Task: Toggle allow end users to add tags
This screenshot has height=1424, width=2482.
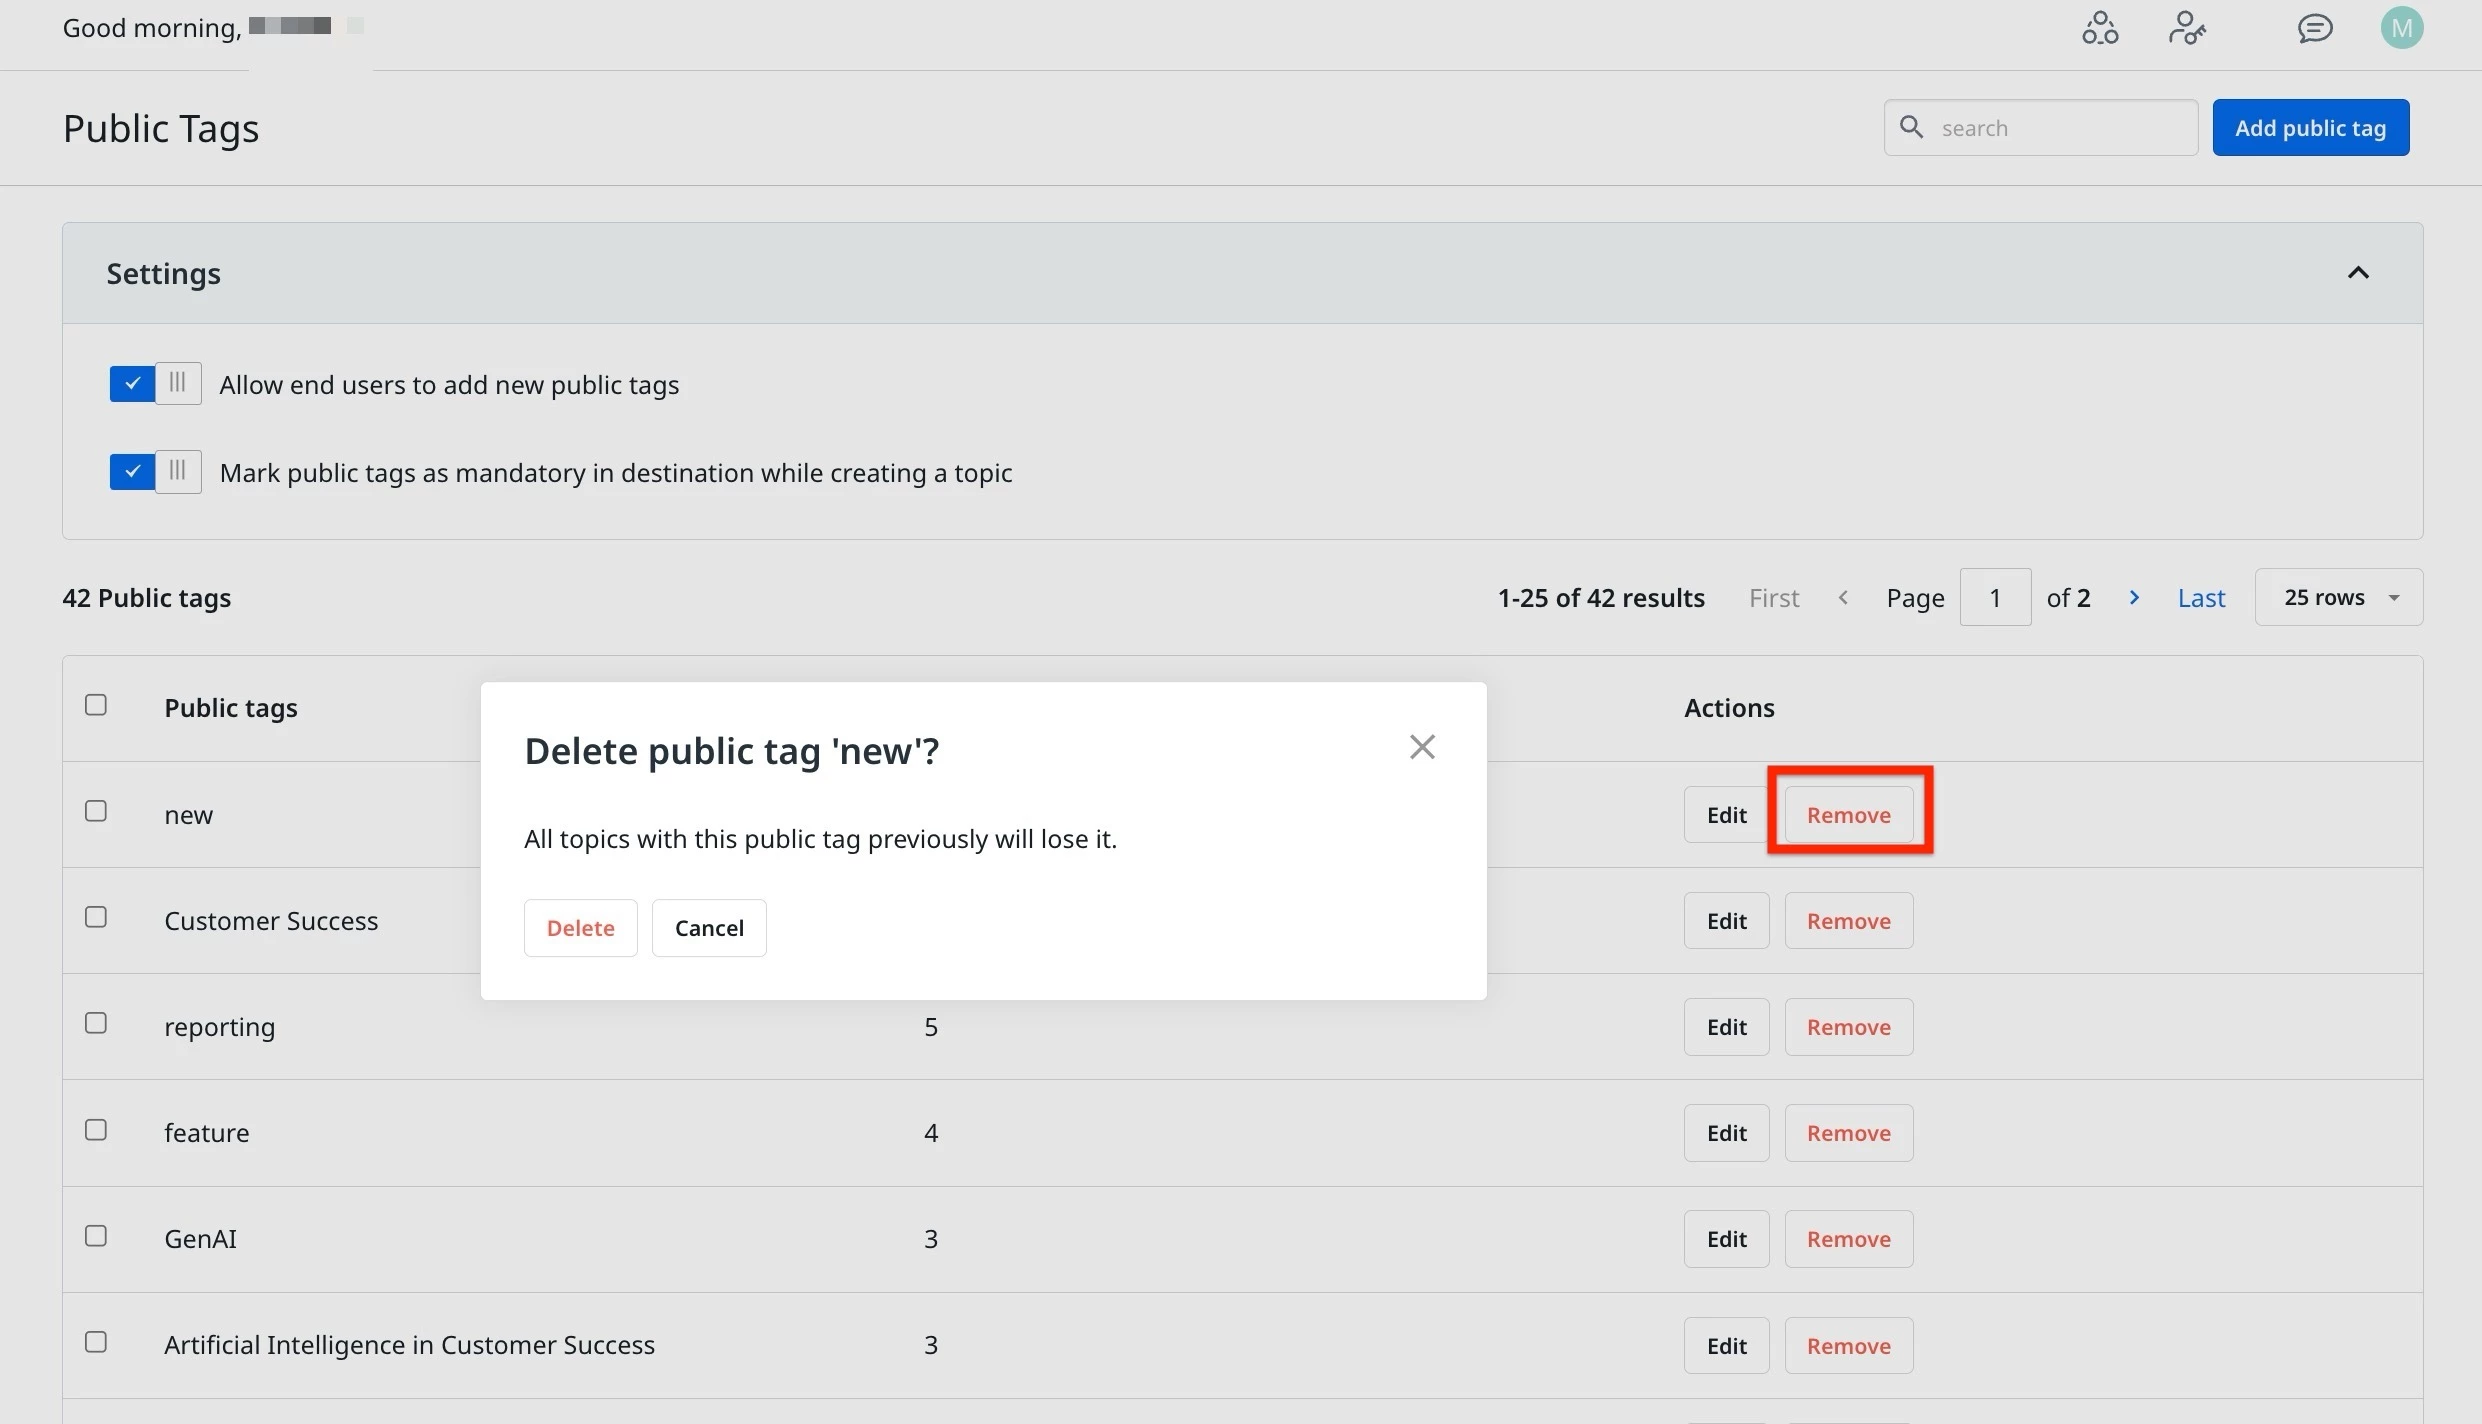Action: click(x=155, y=384)
